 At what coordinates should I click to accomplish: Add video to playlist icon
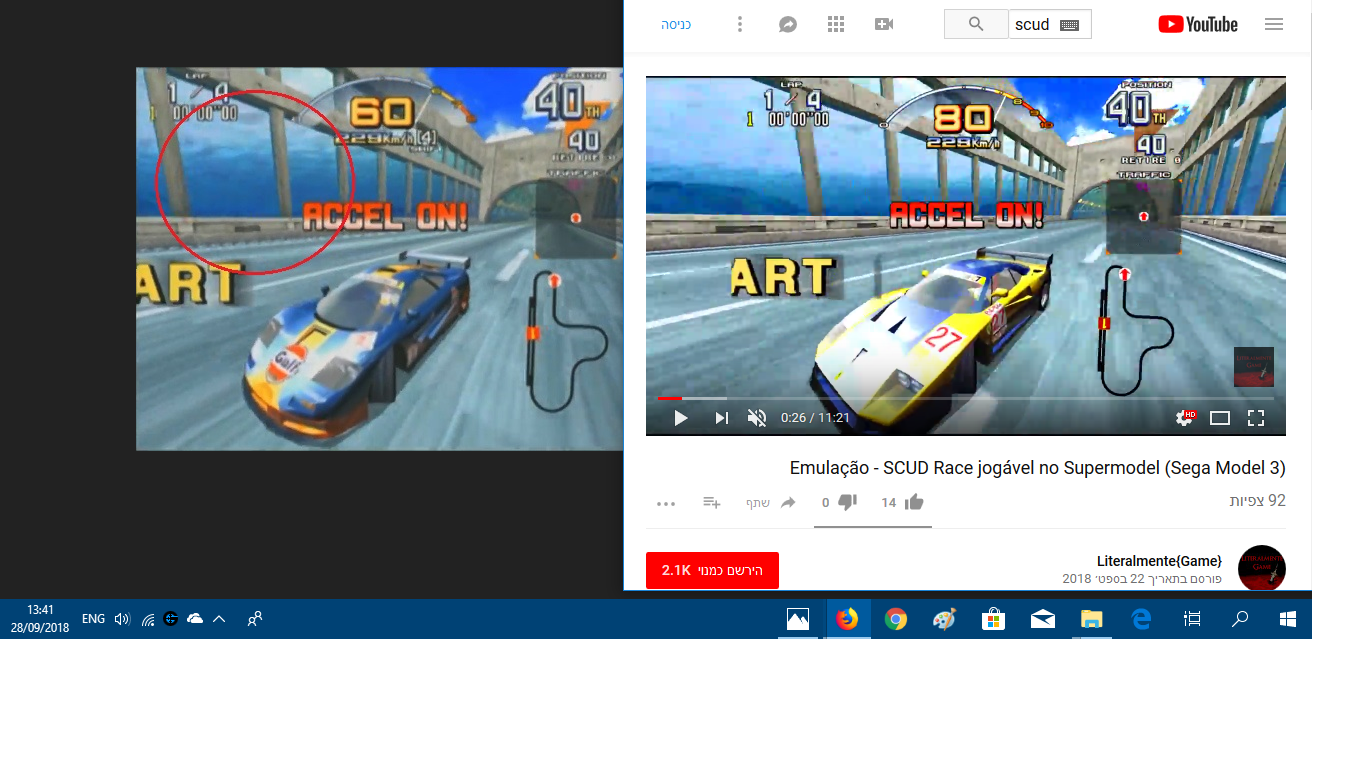tap(712, 502)
